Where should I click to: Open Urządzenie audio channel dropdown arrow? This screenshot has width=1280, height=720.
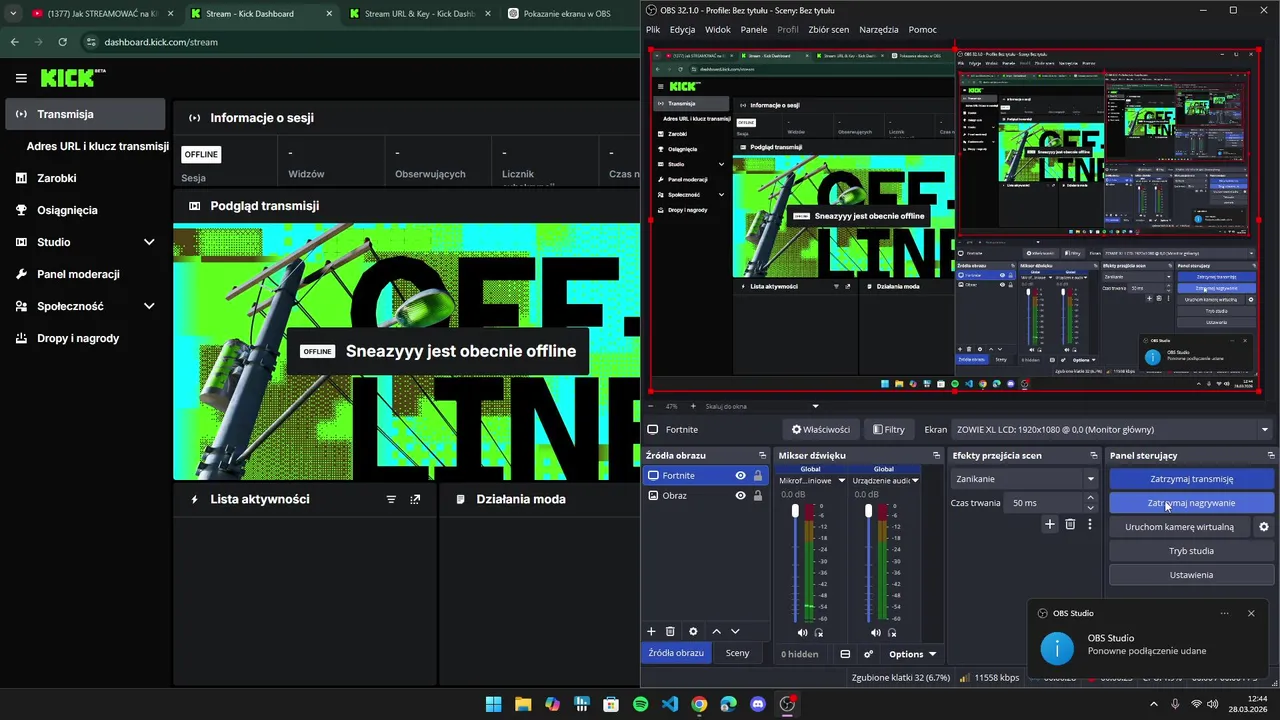pyautogui.click(x=916, y=481)
